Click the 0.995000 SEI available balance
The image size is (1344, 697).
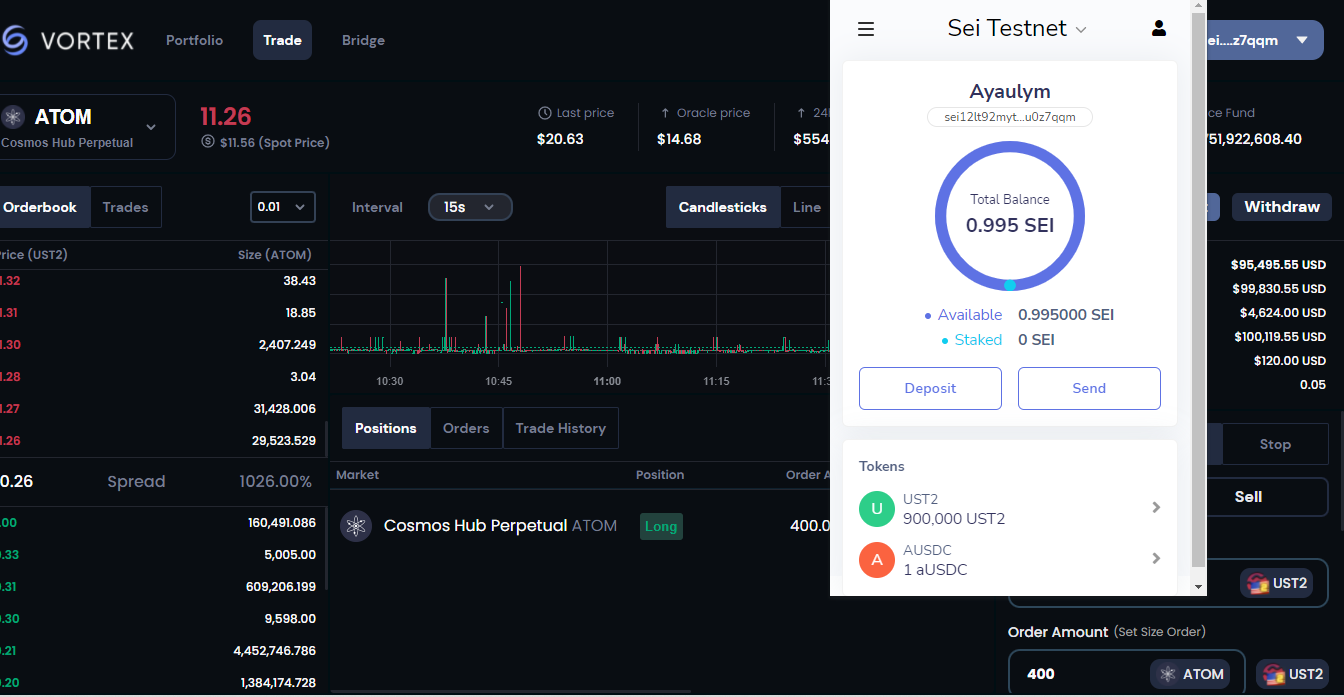[1066, 315]
